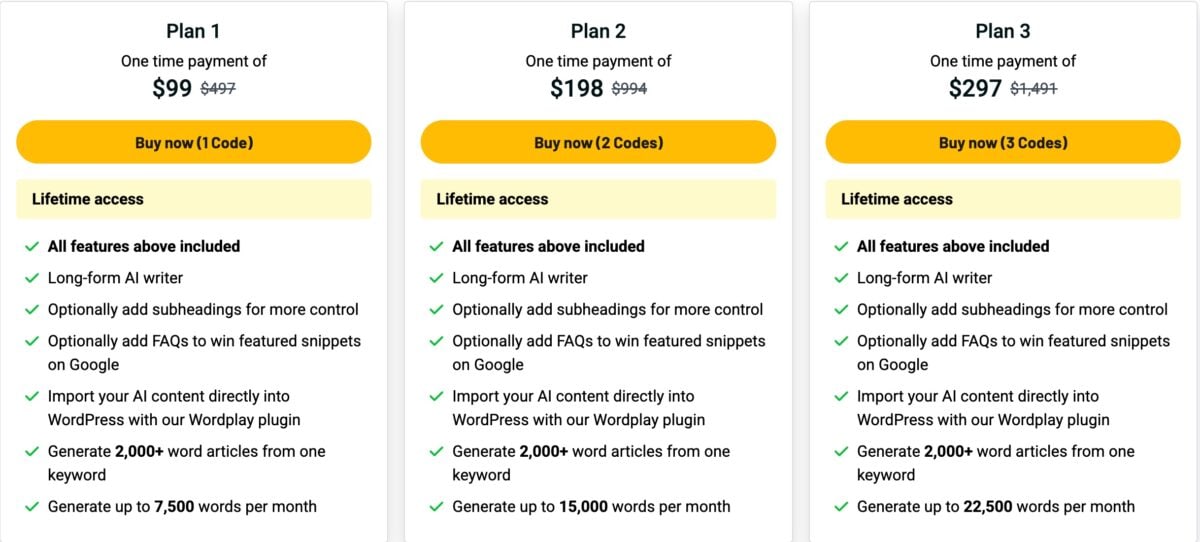Click Plan 2 checkmark beside All features above included
Image resolution: width=1200 pixels, height=542 pixels.
[436, 246]
